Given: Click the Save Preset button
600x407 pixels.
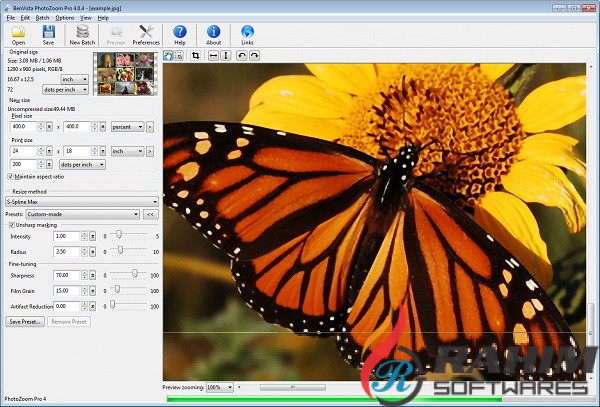Looking at the screenshot, I should tap(26, 321).
